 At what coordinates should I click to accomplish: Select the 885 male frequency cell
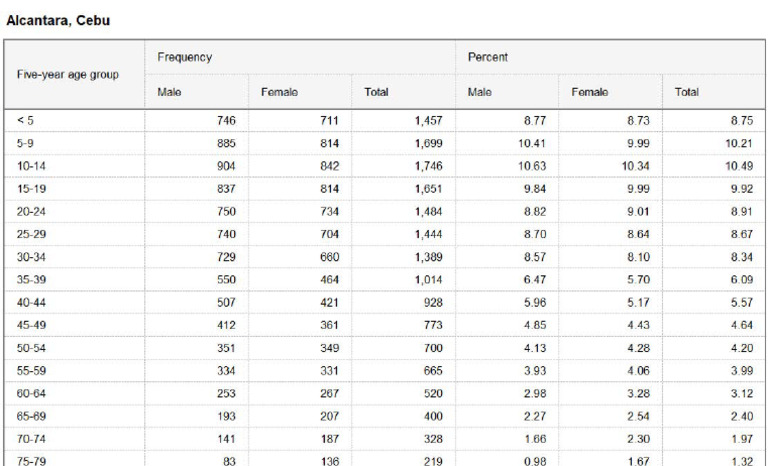click(226, 143)
